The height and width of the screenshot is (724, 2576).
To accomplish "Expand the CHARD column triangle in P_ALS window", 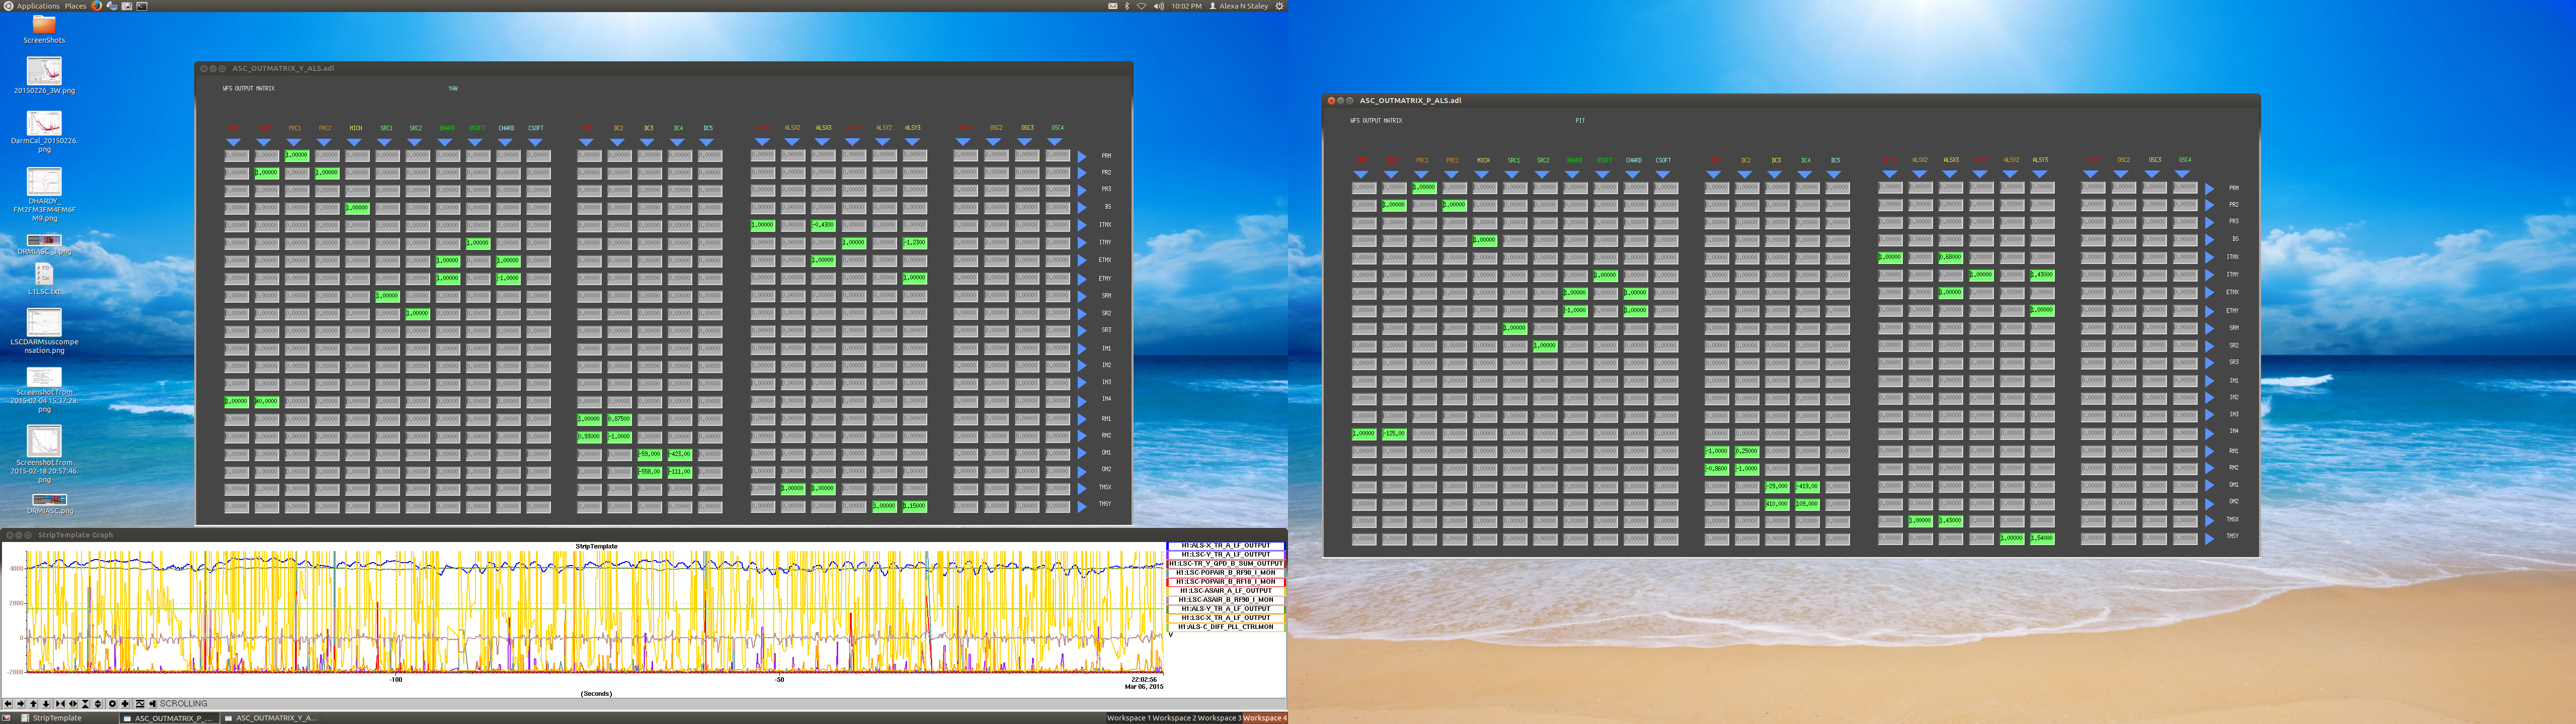I will tap(1632, 174).
